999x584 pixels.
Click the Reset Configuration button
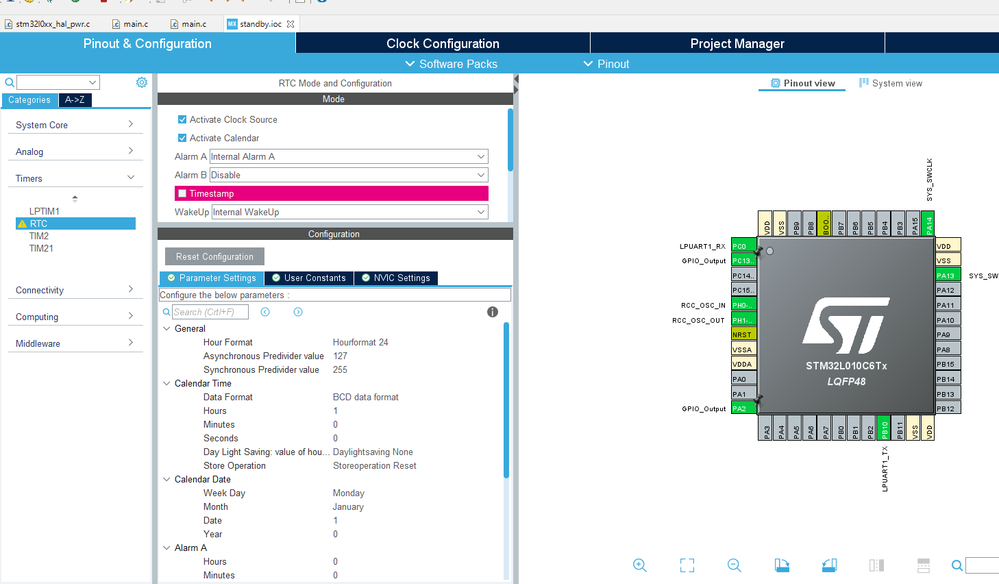coord(215,257)
